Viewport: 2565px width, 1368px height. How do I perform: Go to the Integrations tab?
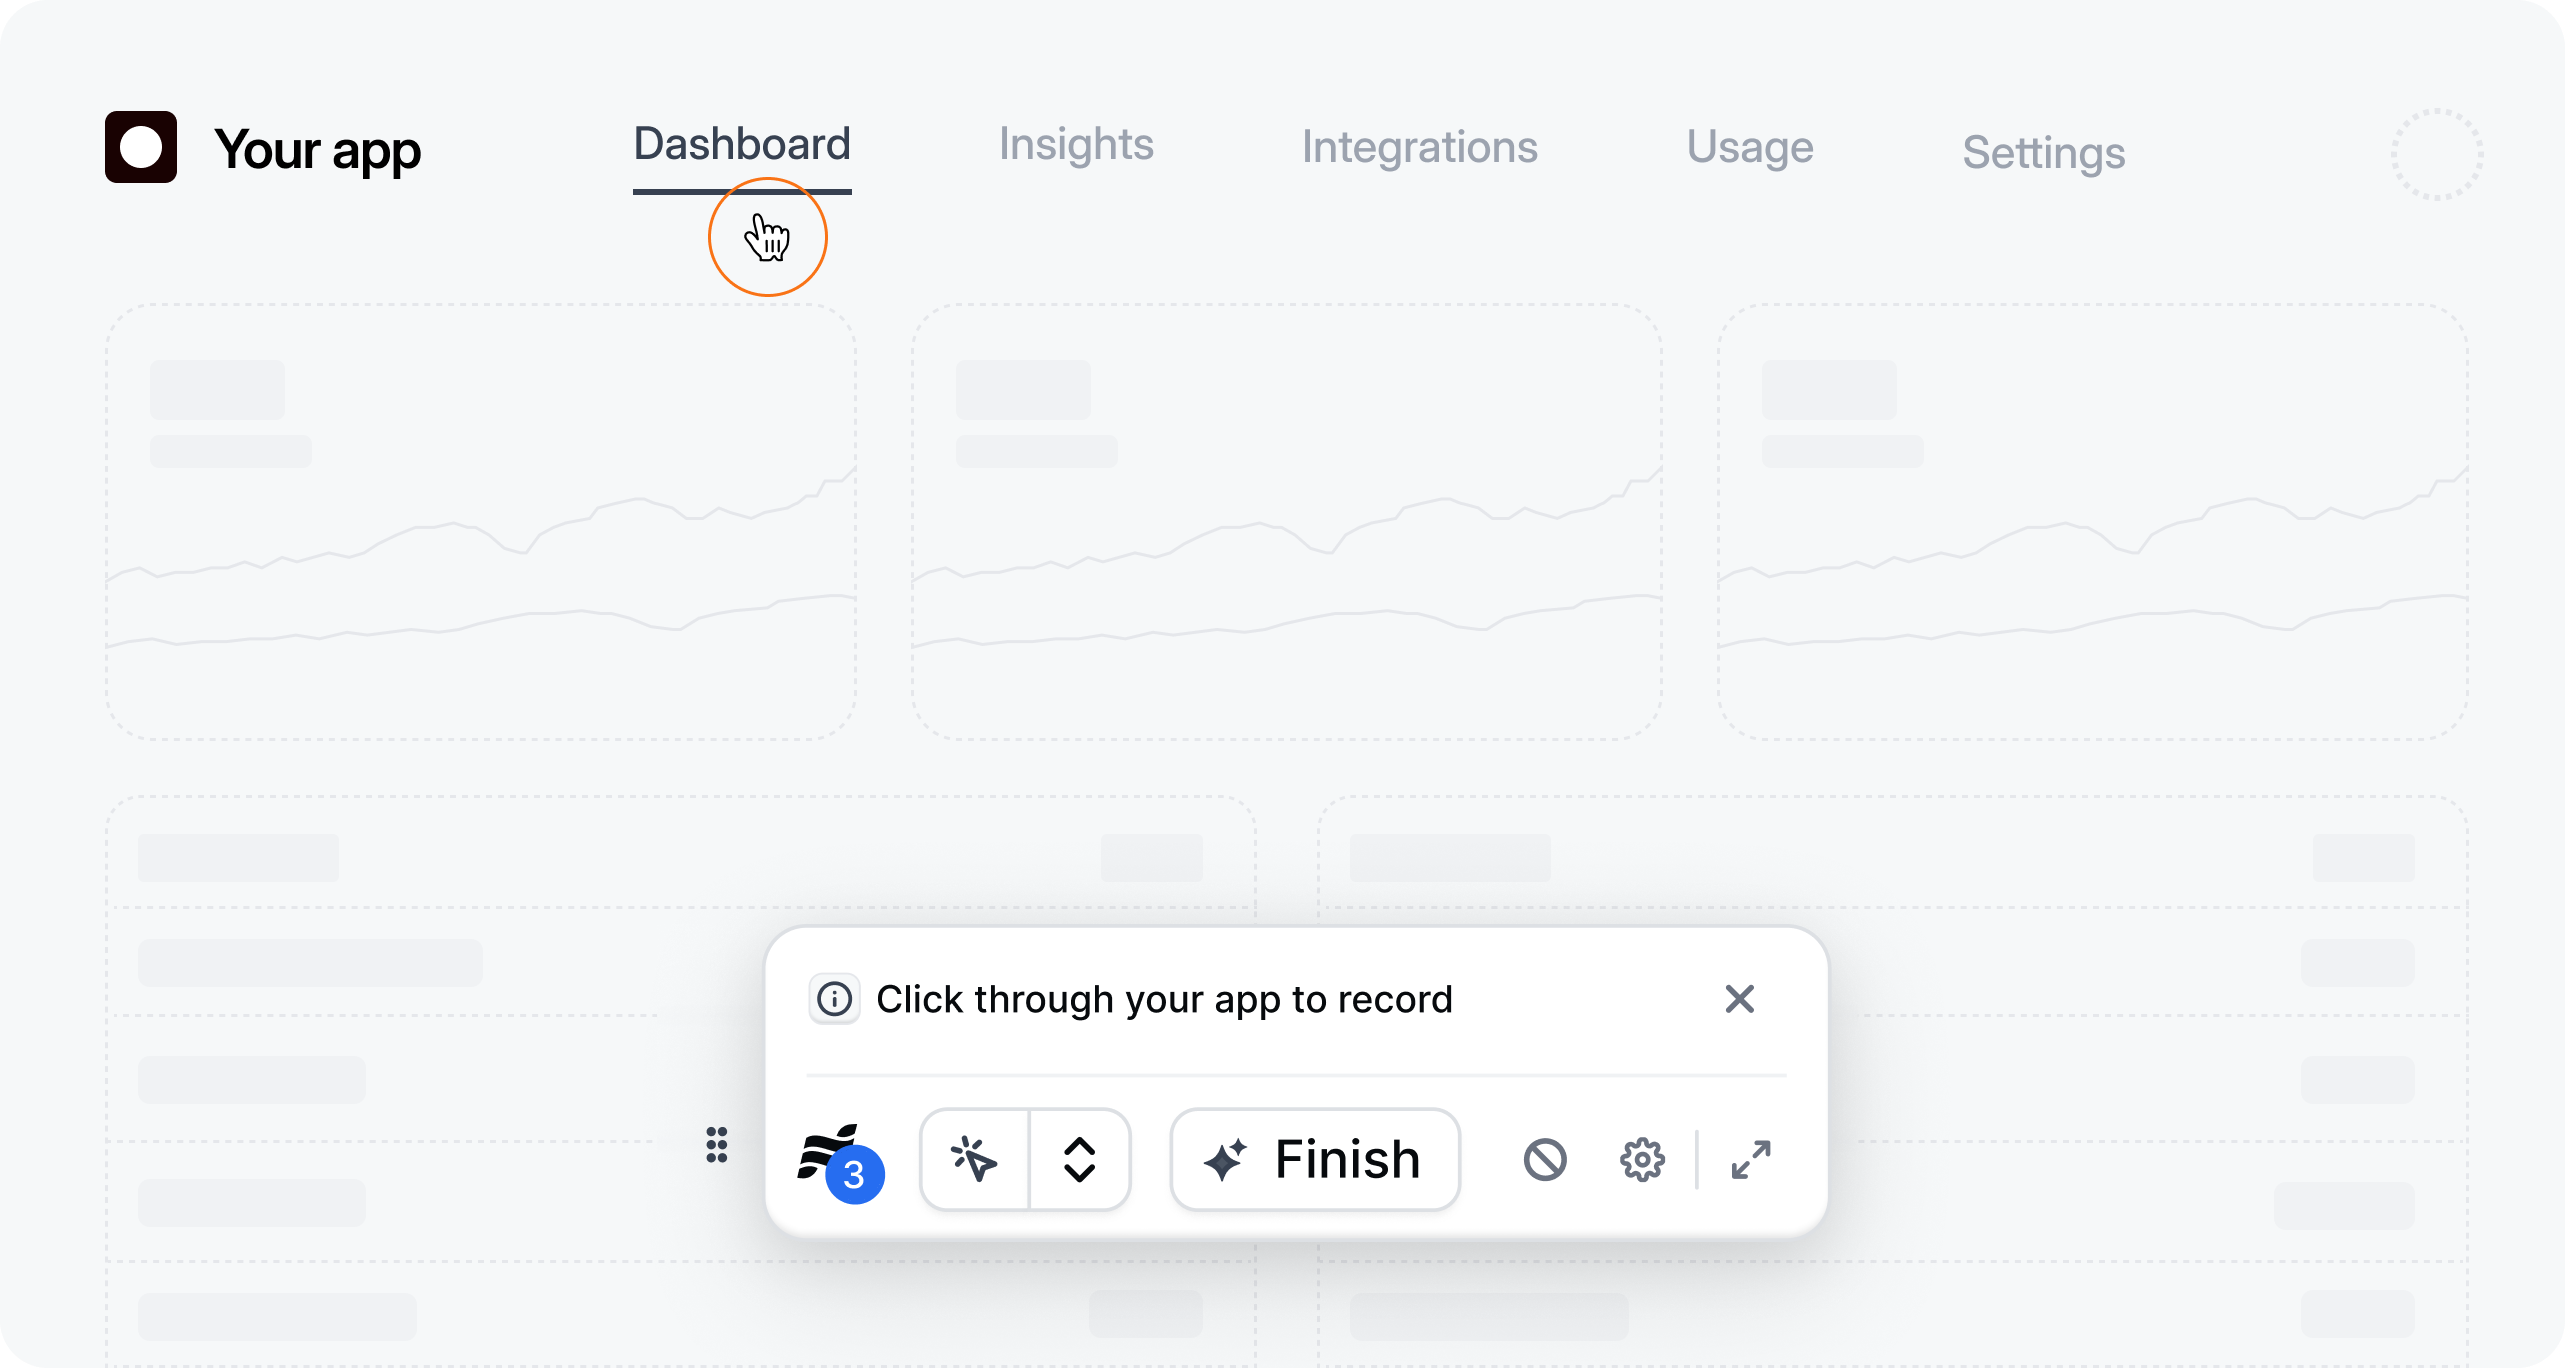click(x=1419, y=148)
